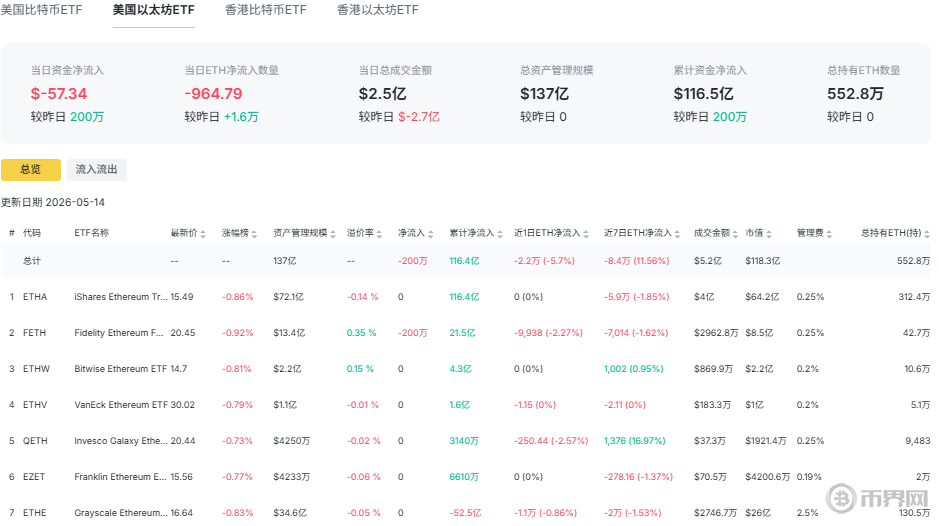Click ETHV's $183.3万 trading volume
939x526 pixels.
712,404
